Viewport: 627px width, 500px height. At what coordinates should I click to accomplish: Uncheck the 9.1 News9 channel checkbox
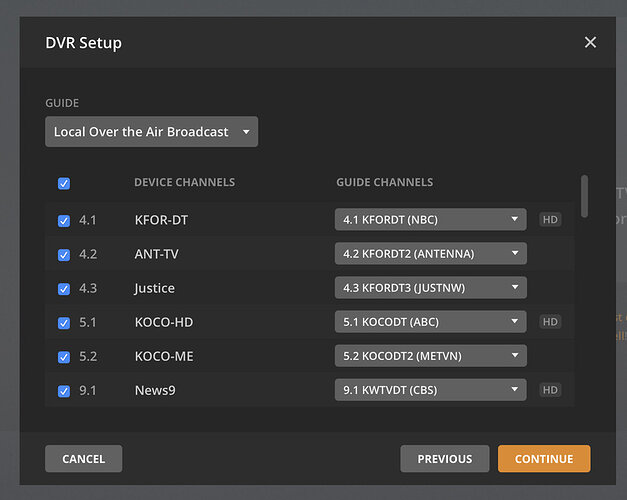coord(64,390)
